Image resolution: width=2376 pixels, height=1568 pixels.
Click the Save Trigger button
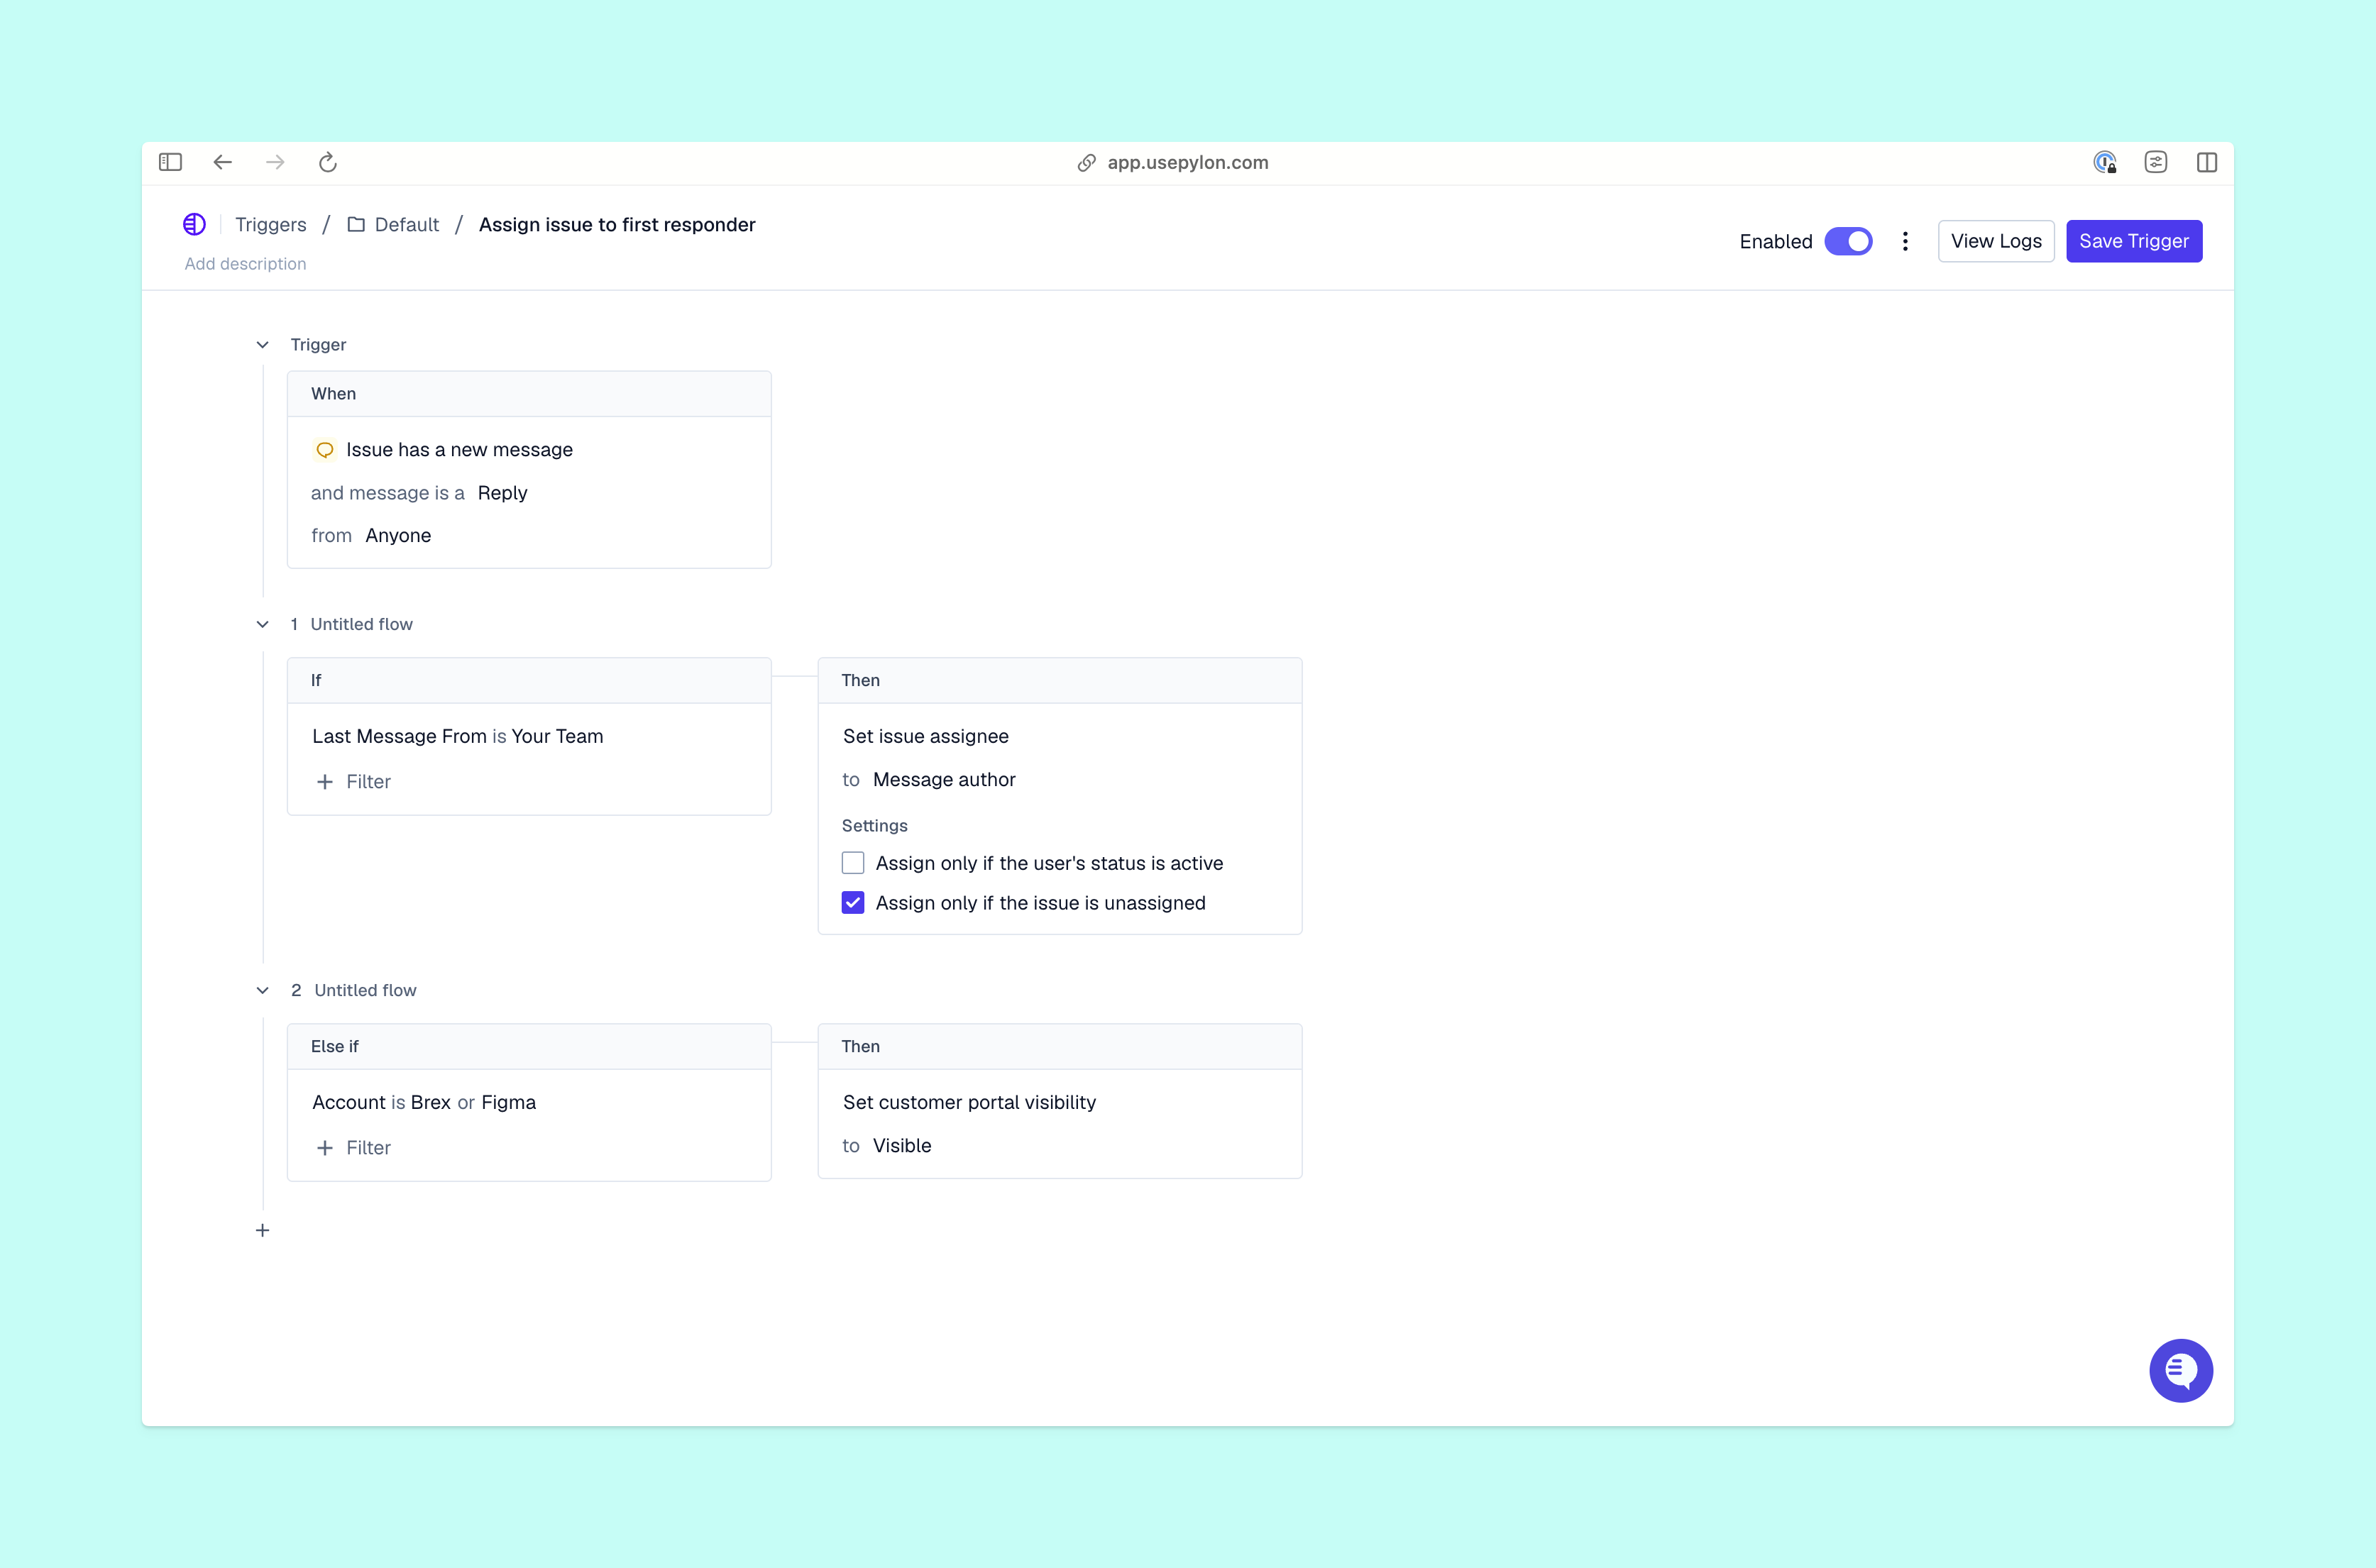pos(2133,241)
